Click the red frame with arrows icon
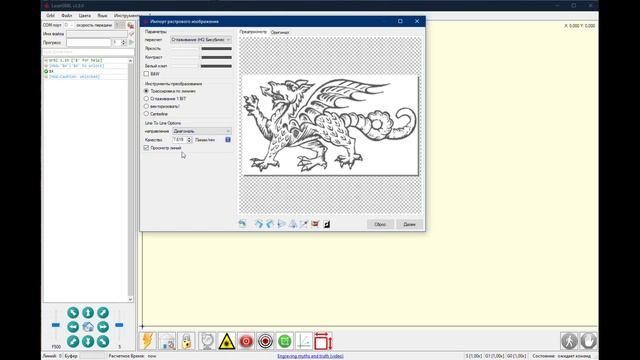The image size is (640, 360). point(323,341)
